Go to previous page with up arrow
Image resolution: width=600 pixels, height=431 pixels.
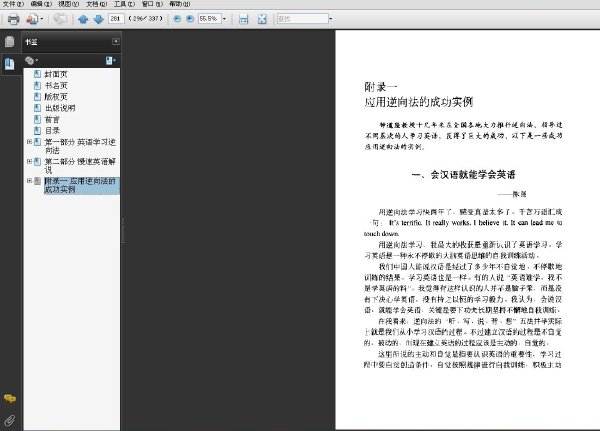click(83, 19)
